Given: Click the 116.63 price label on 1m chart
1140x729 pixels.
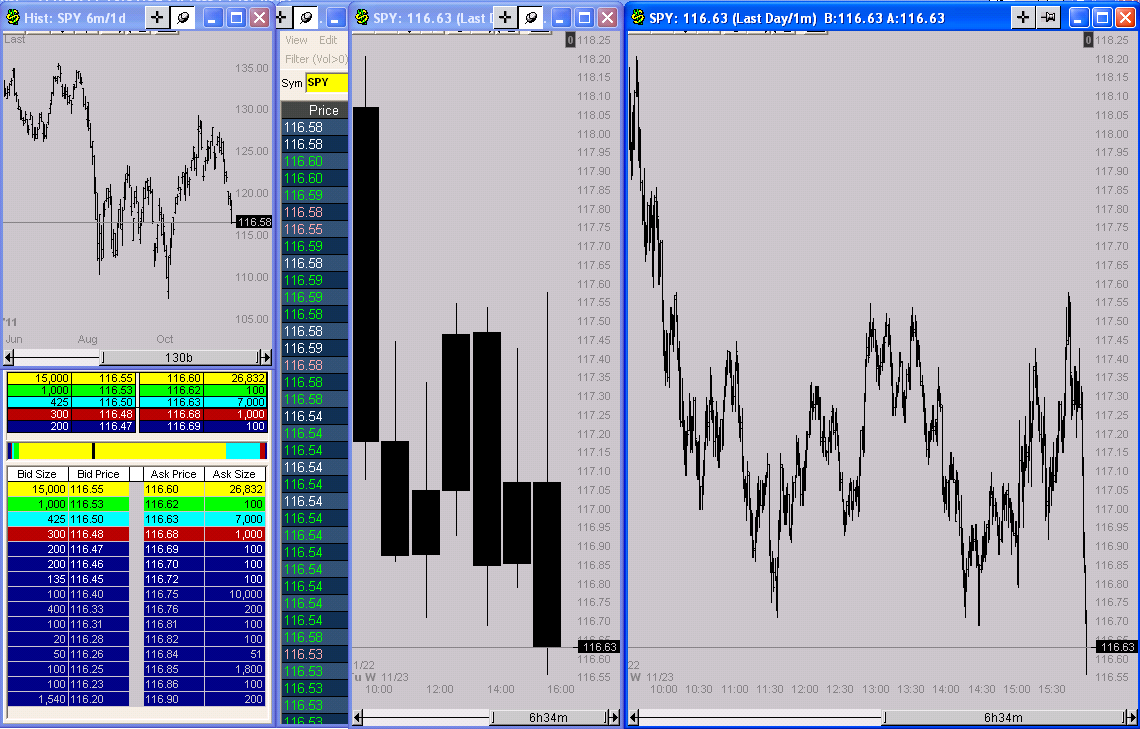Looking at the screenshot, I should 1117,647.
